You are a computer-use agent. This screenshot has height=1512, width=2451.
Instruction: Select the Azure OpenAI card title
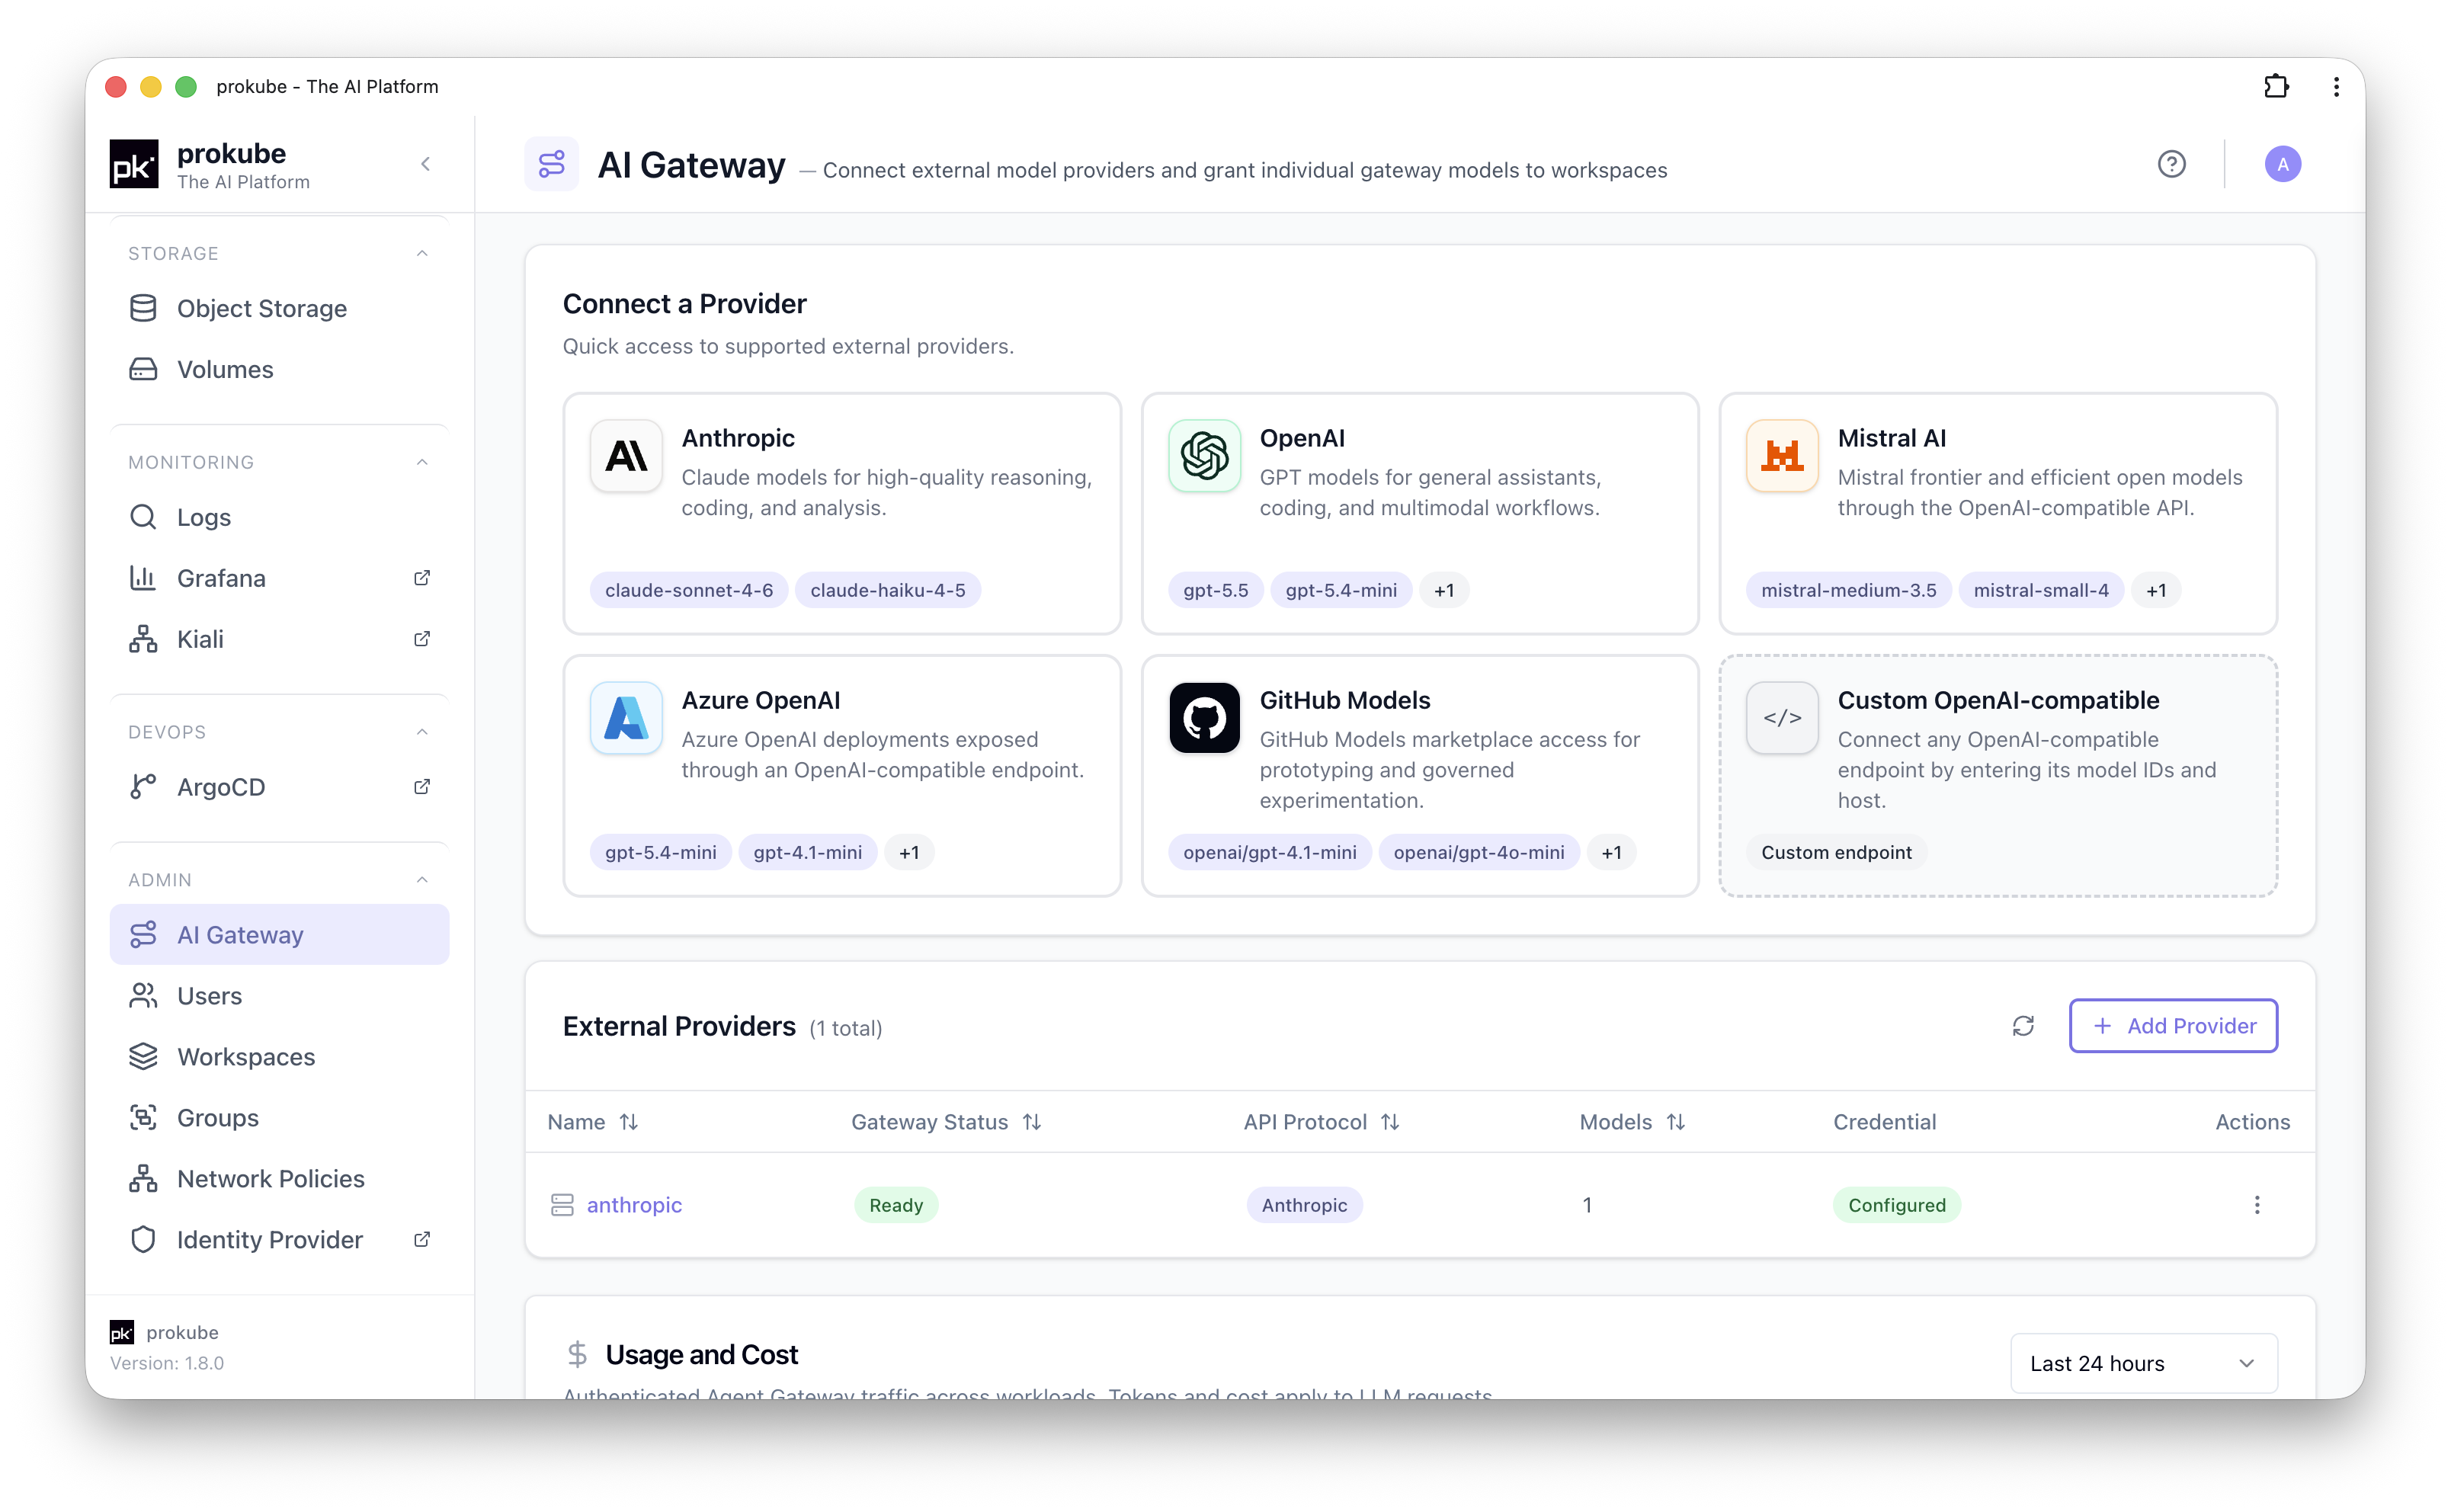[x=761, y=701]
